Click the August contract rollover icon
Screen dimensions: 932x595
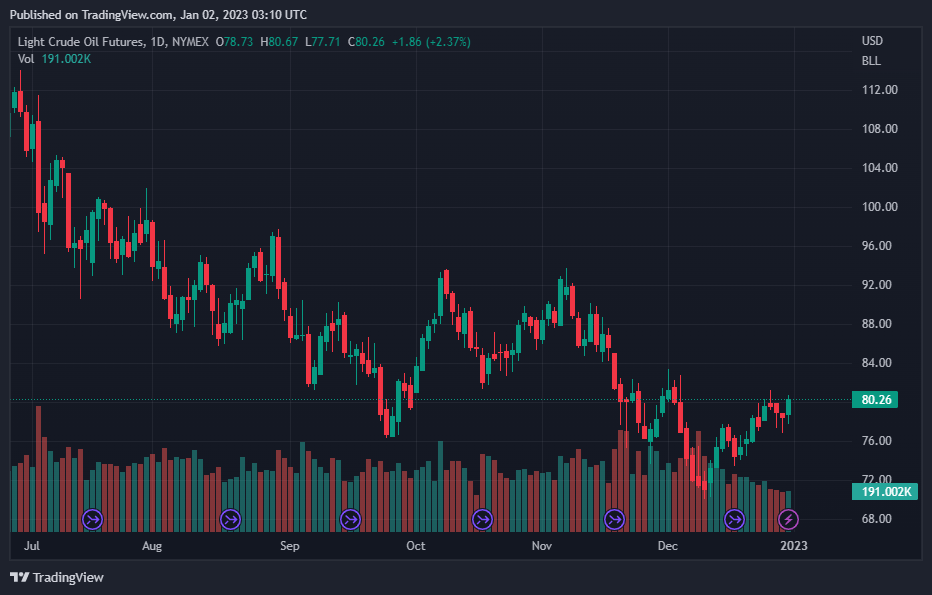pos(230,520)
